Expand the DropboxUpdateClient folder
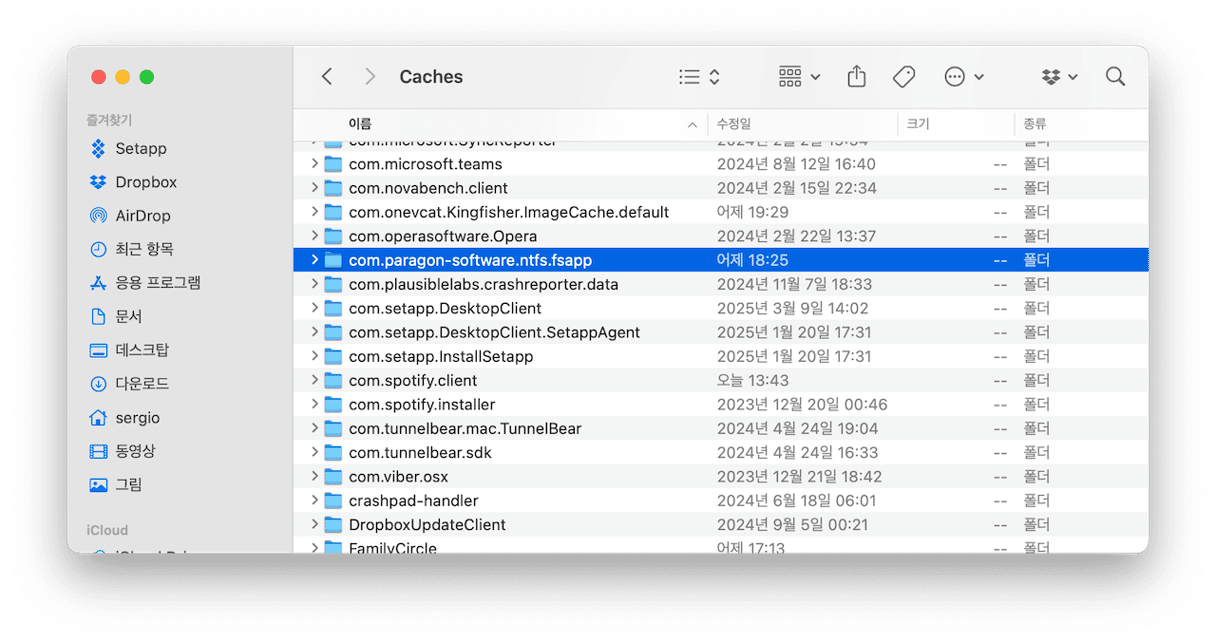This screenshot has width=1216, height=642. pyautogui.click(x=314, y=524)
